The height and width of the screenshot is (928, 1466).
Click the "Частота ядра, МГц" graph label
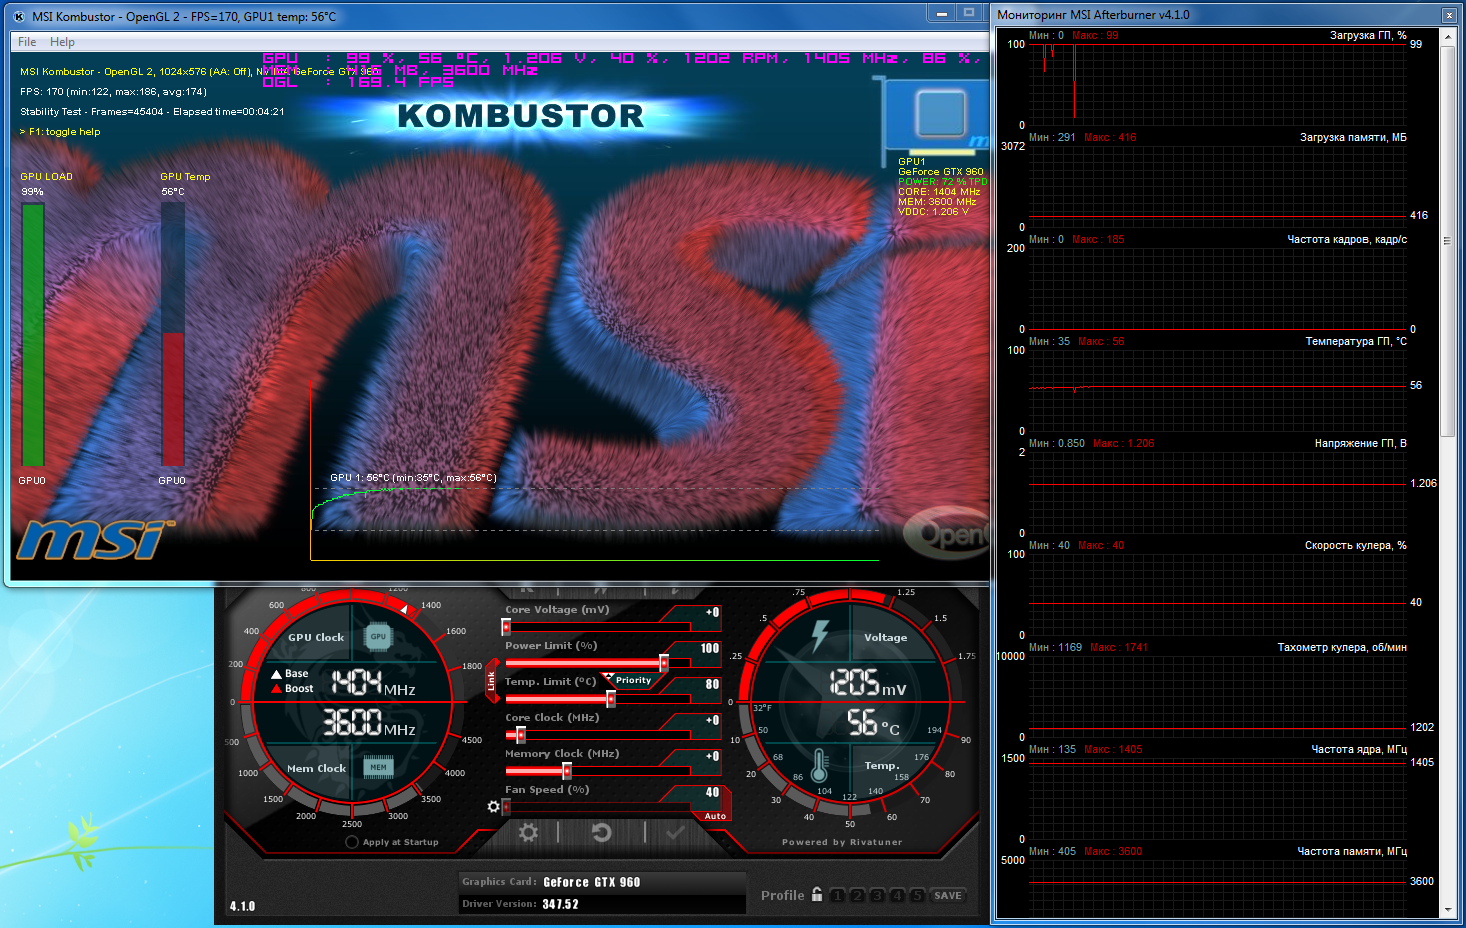[x=1359, y=749]
